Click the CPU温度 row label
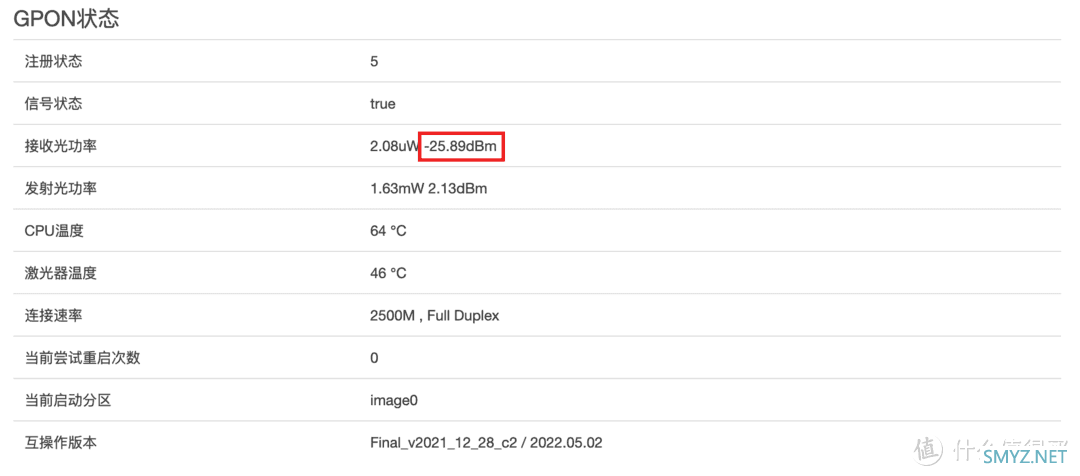Screen dimensions: 1080x476 coord(54,231)
